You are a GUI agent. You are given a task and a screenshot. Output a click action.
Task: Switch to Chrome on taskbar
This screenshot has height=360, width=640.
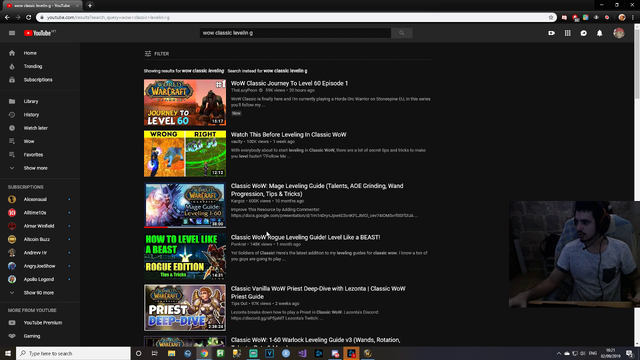[204, 353]
